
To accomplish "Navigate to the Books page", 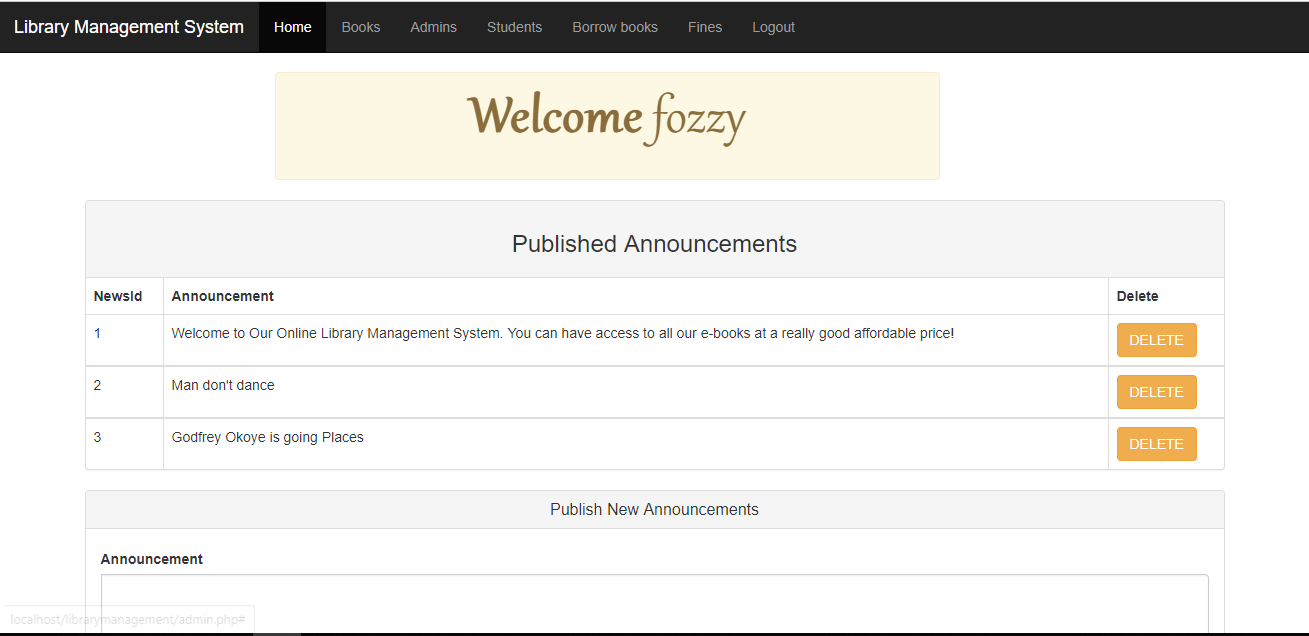I will point(360,27).
